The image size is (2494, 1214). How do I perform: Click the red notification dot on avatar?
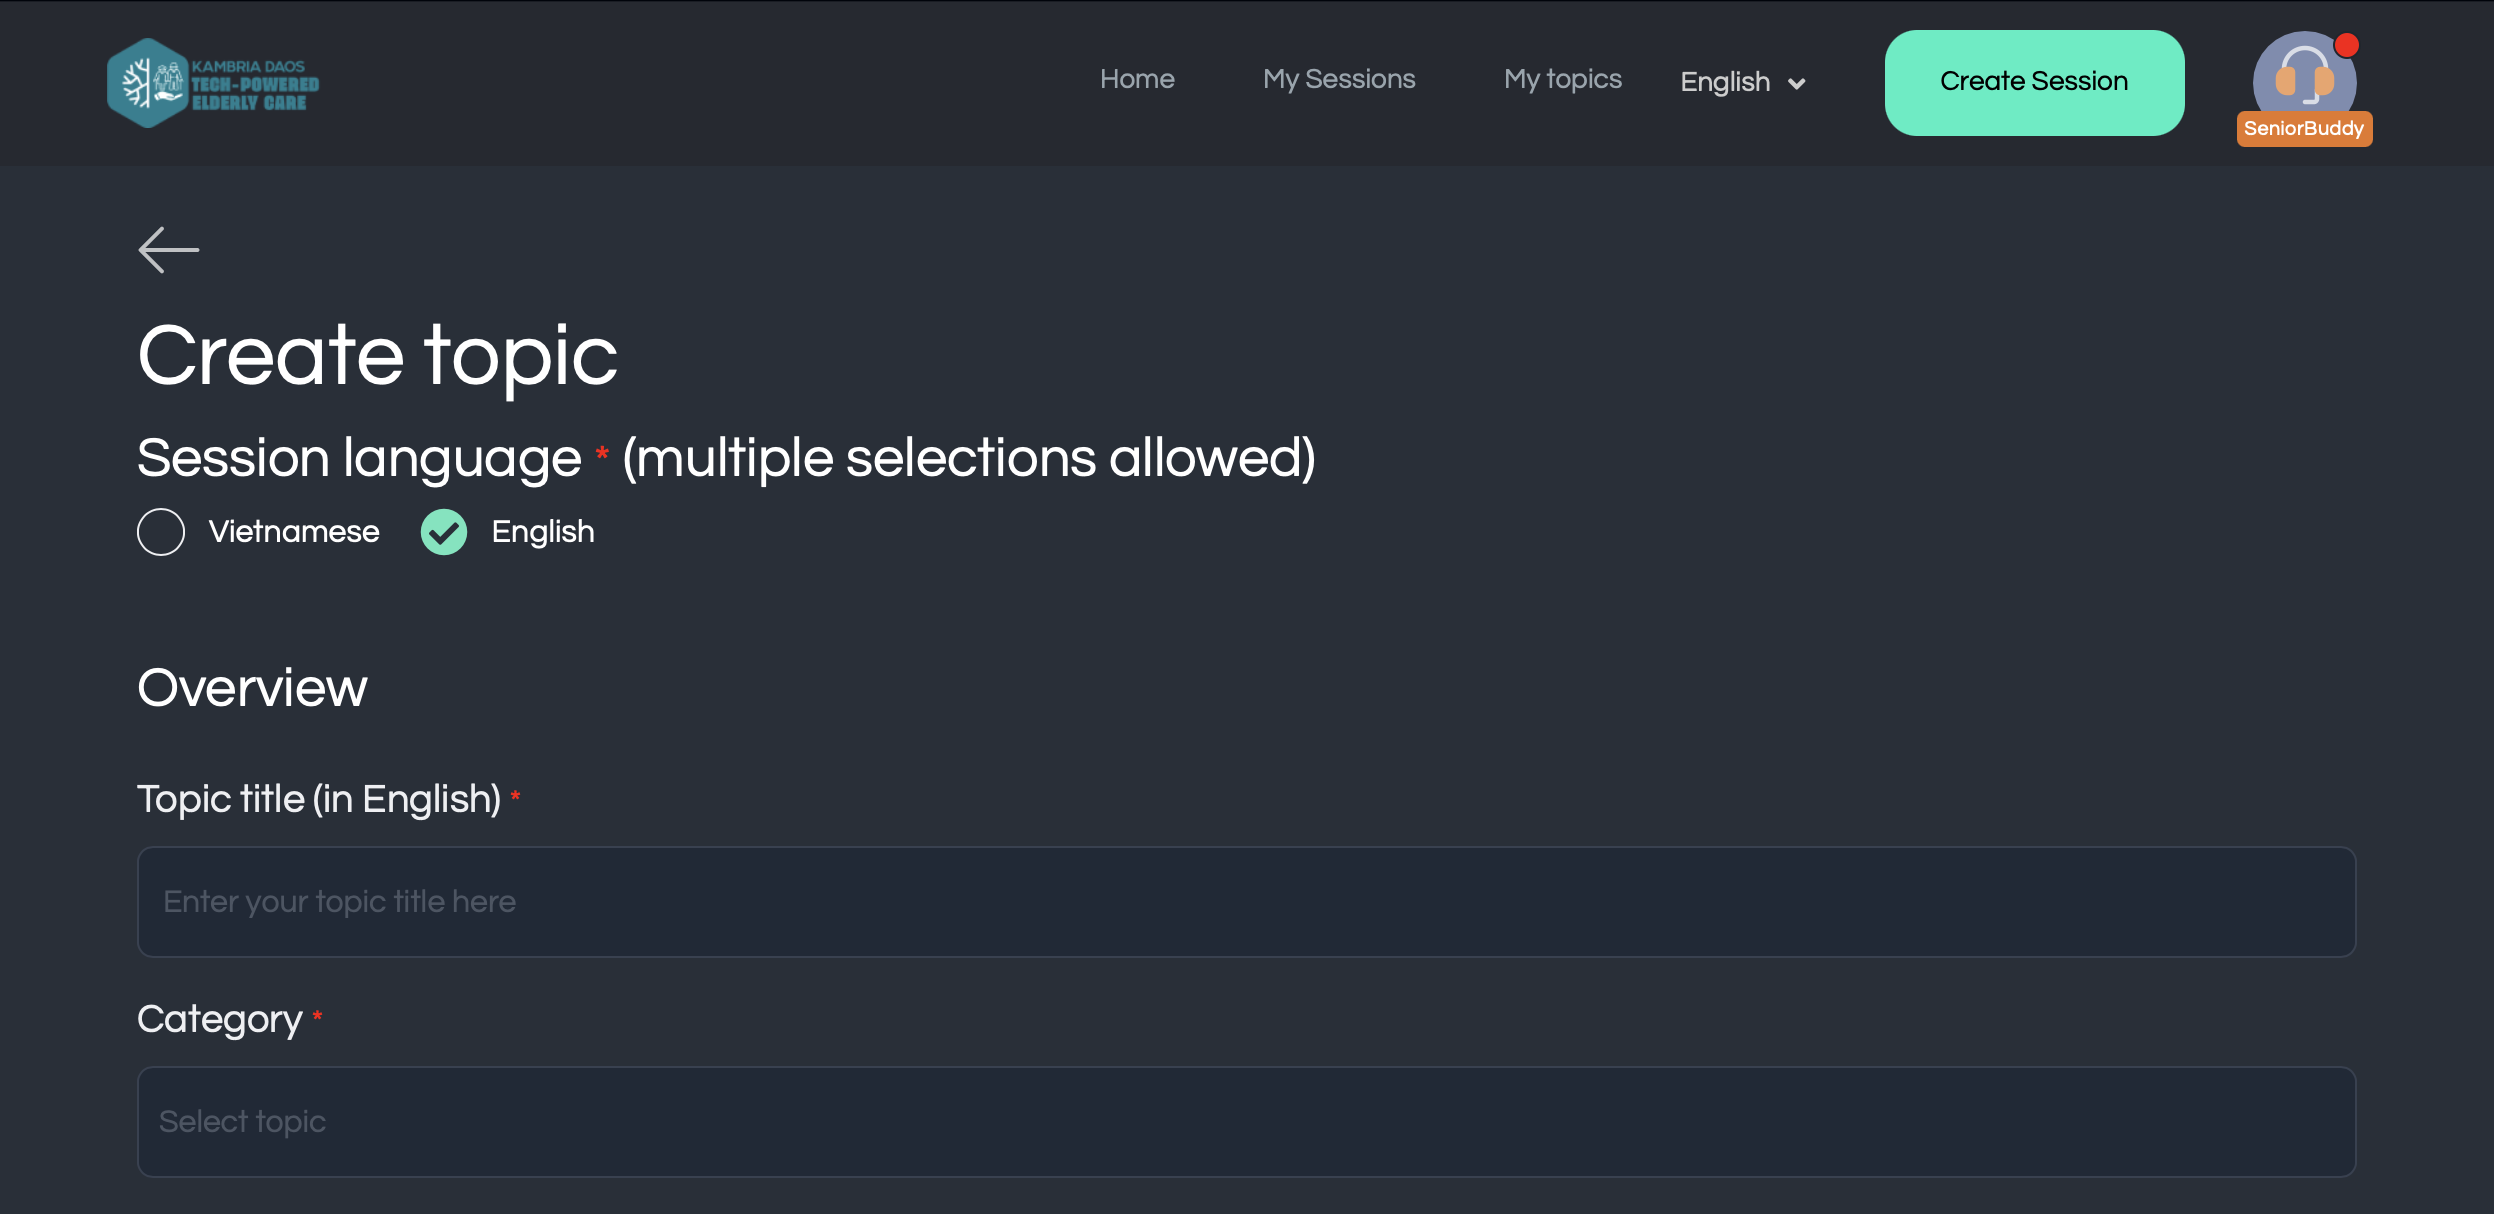tap(2347, 45)
